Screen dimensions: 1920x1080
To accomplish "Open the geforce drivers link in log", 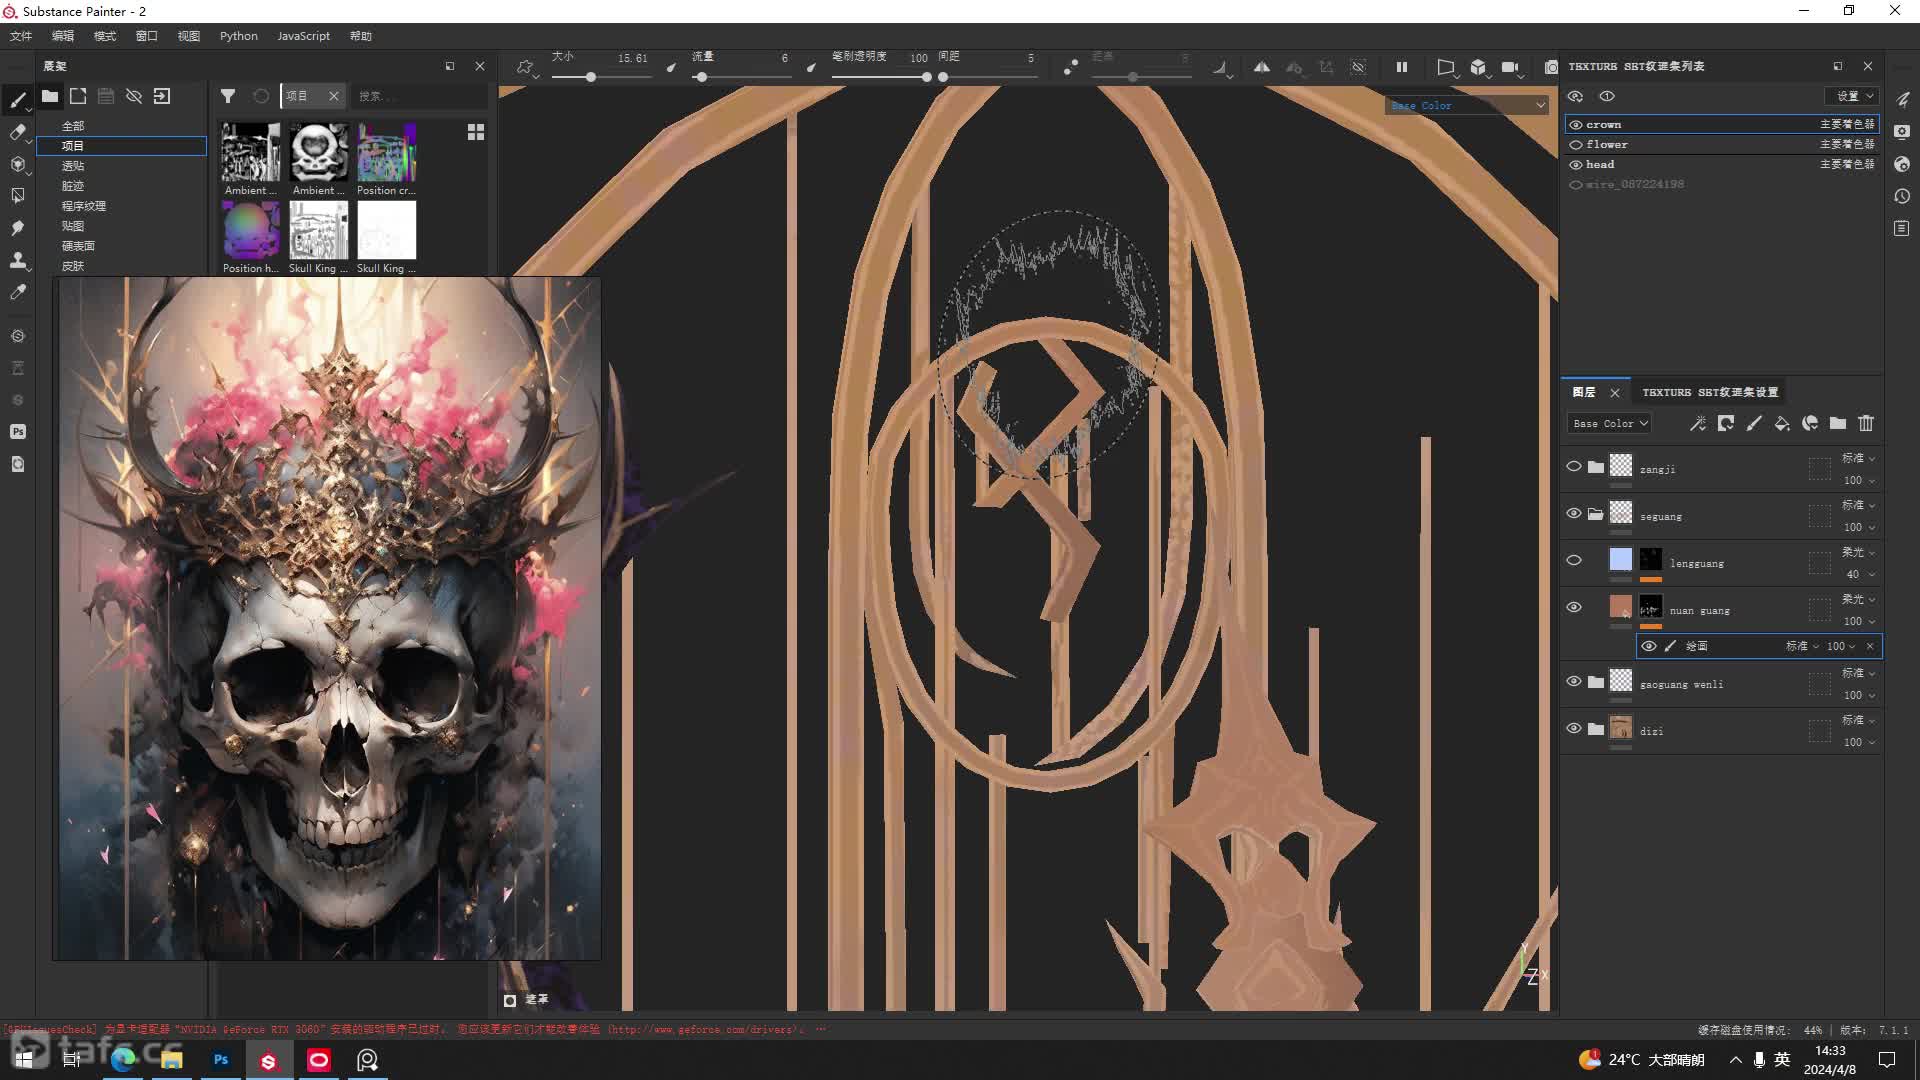I will point(706,1029).
